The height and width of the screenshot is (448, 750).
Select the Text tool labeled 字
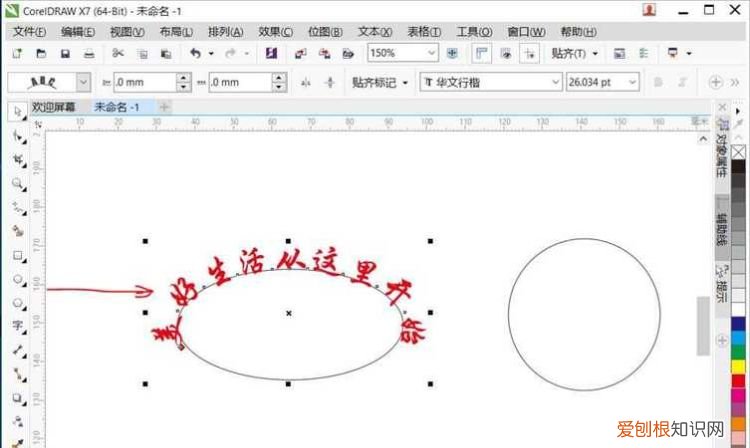[x=18, y=326]
